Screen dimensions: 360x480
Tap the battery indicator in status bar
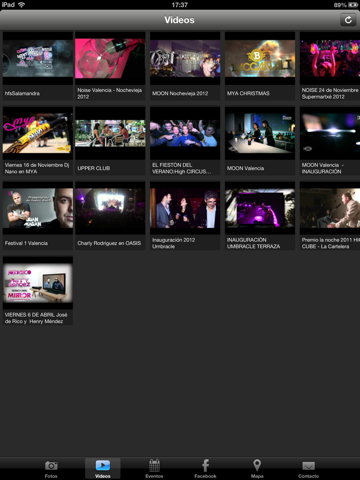click(x=353, y=5)
